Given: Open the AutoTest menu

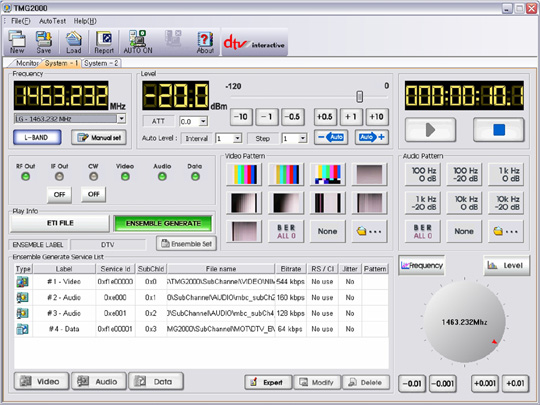Looking at the screenshot, I should tap(52, 21).
